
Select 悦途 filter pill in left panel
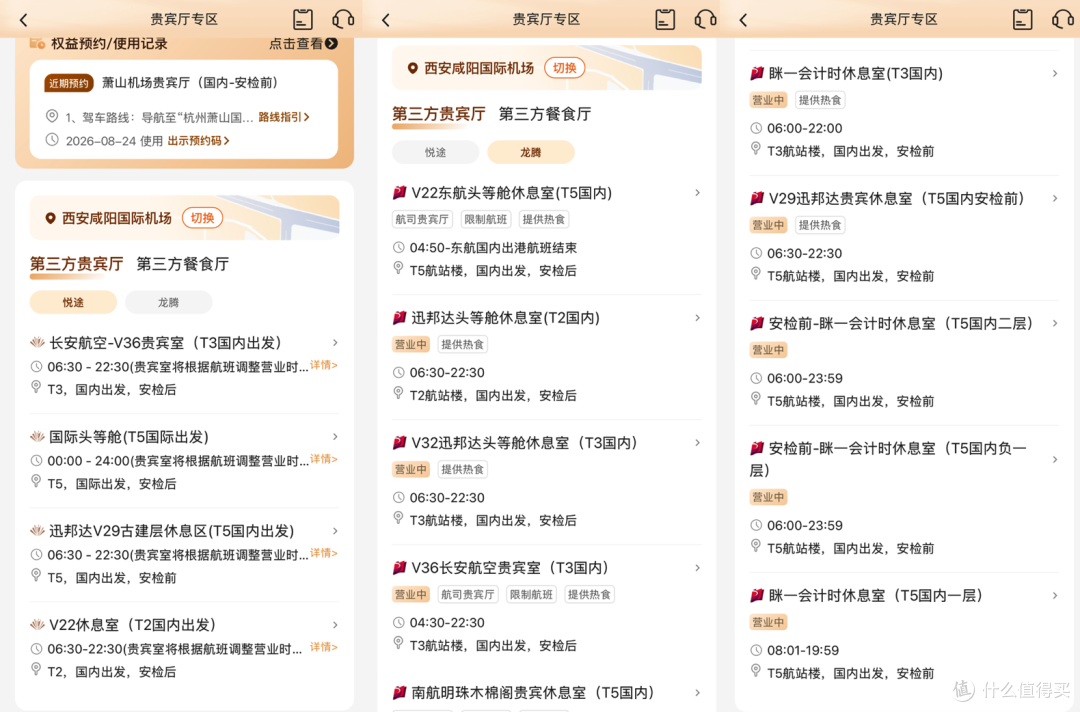coord(73,302)
